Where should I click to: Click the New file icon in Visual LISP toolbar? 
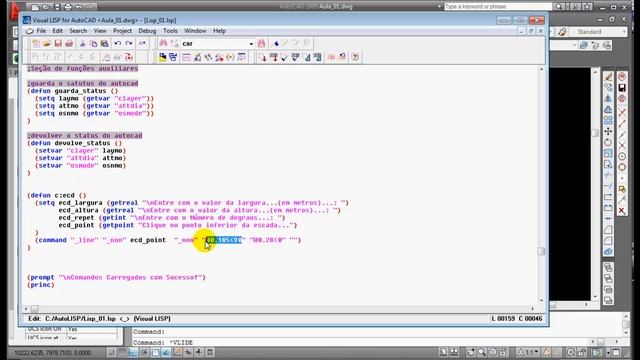[x=36, y=43]
